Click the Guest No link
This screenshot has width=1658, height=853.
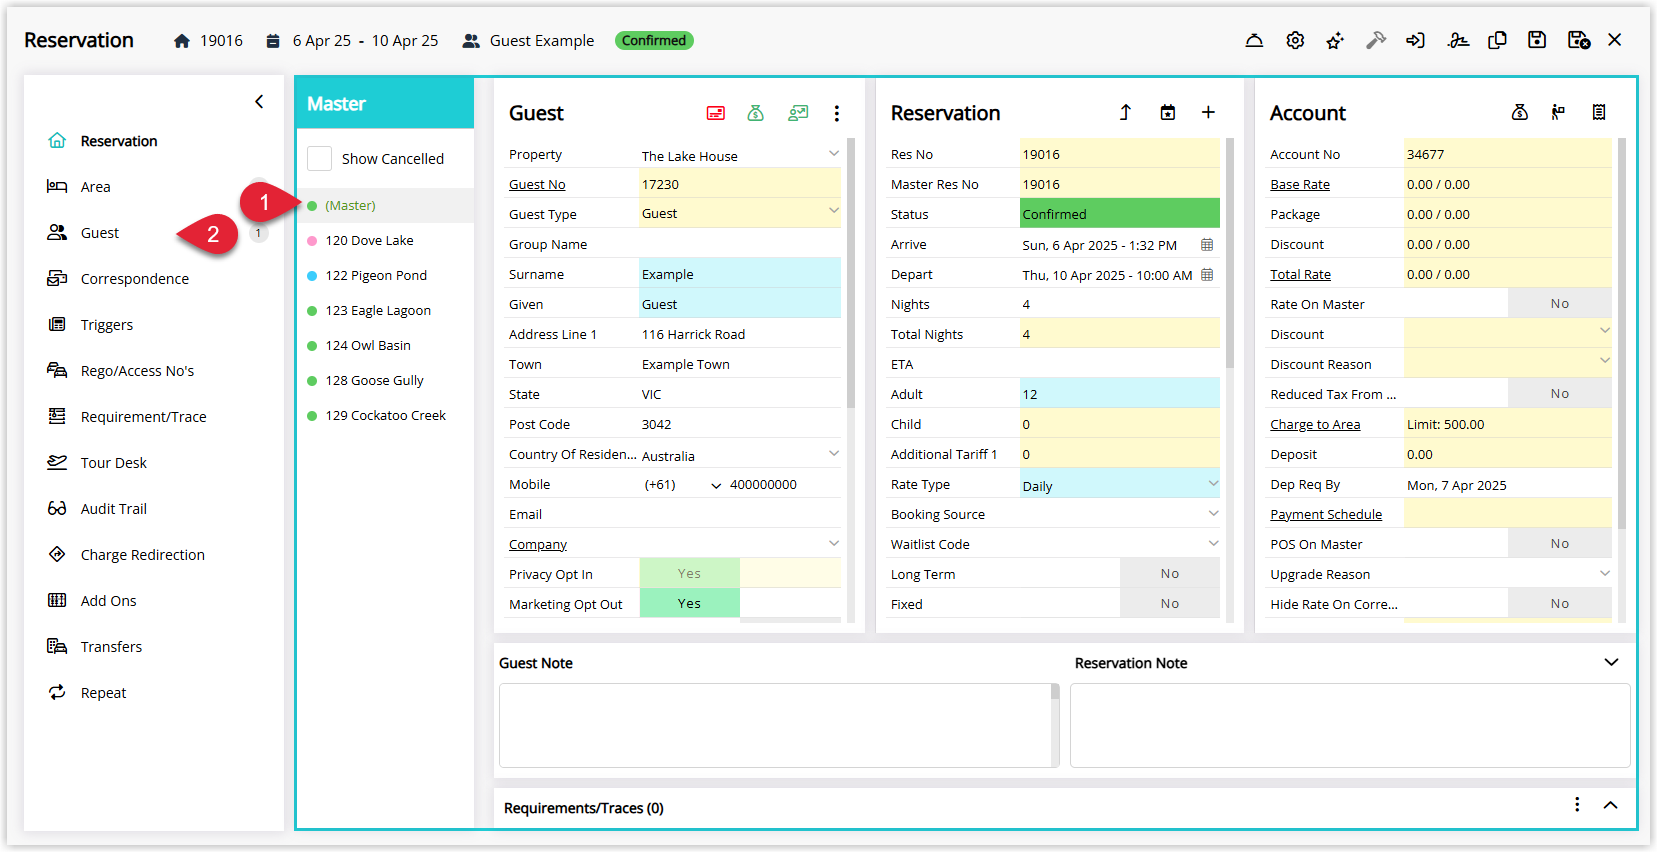537,184
